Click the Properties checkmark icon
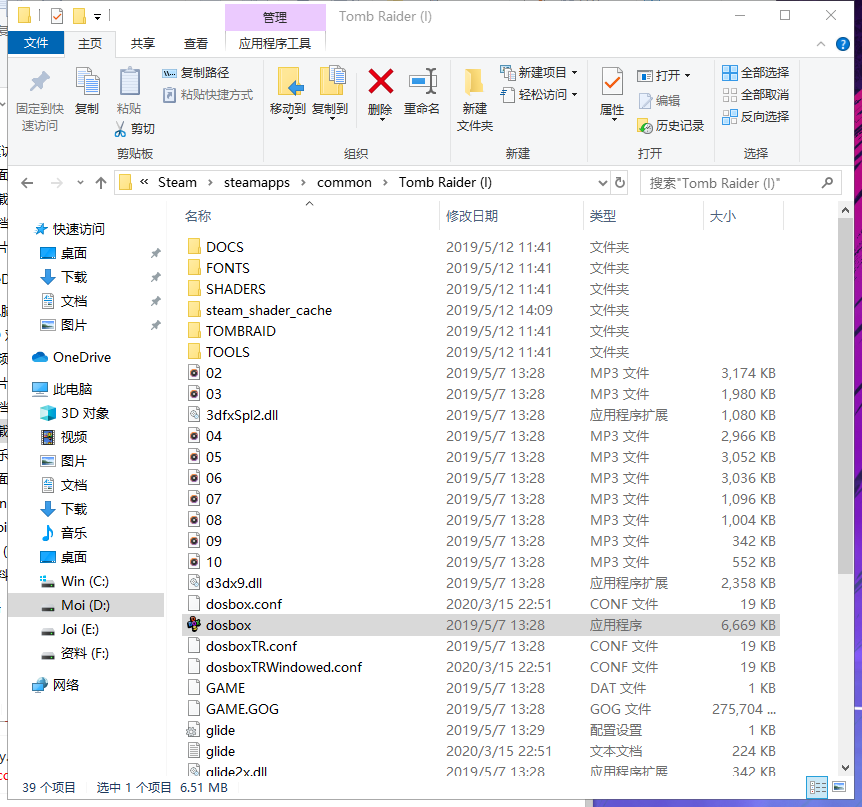The image size is (862, 807). pos(612,82)
